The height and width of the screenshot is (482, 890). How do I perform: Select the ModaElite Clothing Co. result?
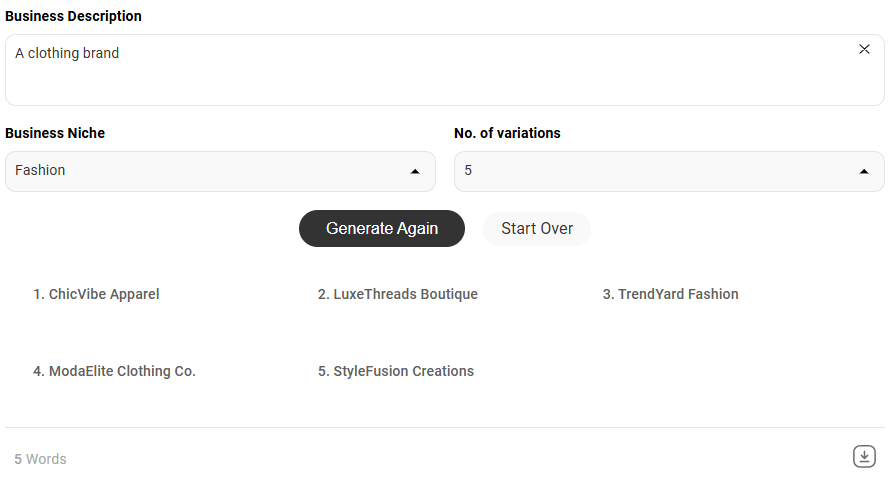point(114,371)
